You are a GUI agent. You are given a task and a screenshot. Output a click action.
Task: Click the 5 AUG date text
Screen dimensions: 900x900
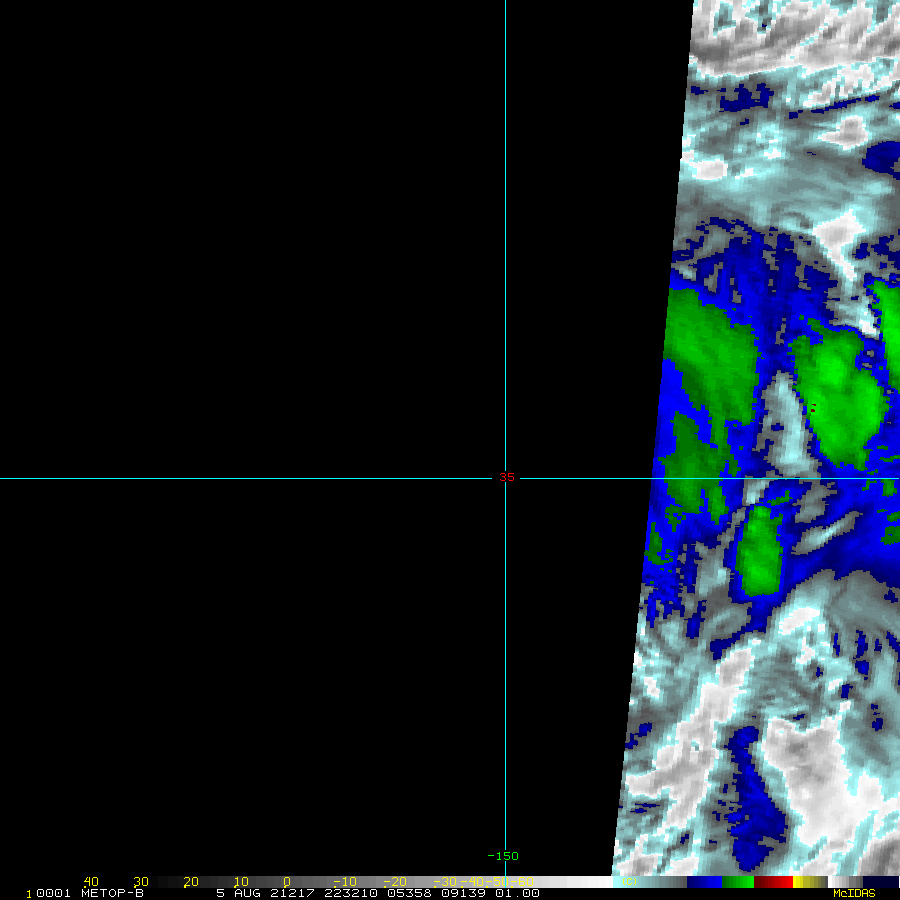click(238, 893)
